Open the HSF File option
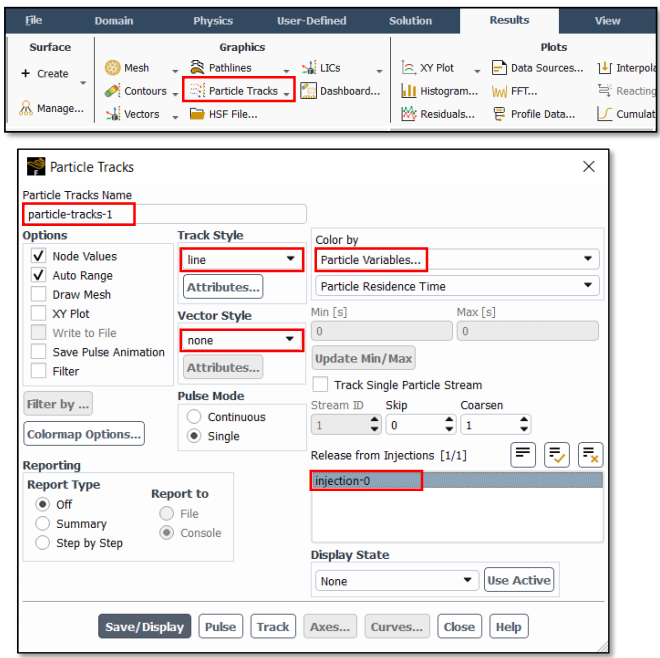Screen dimensions: 660x658 223,114
